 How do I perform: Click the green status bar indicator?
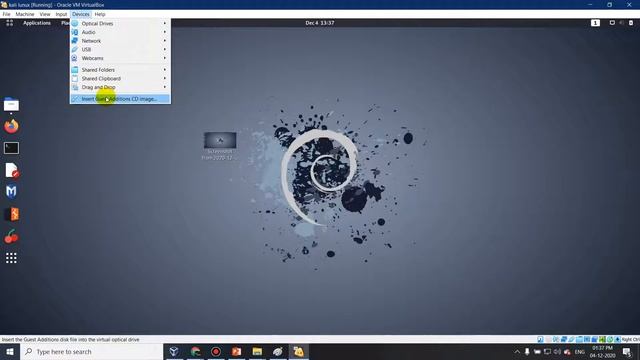(x=602, y=339)
